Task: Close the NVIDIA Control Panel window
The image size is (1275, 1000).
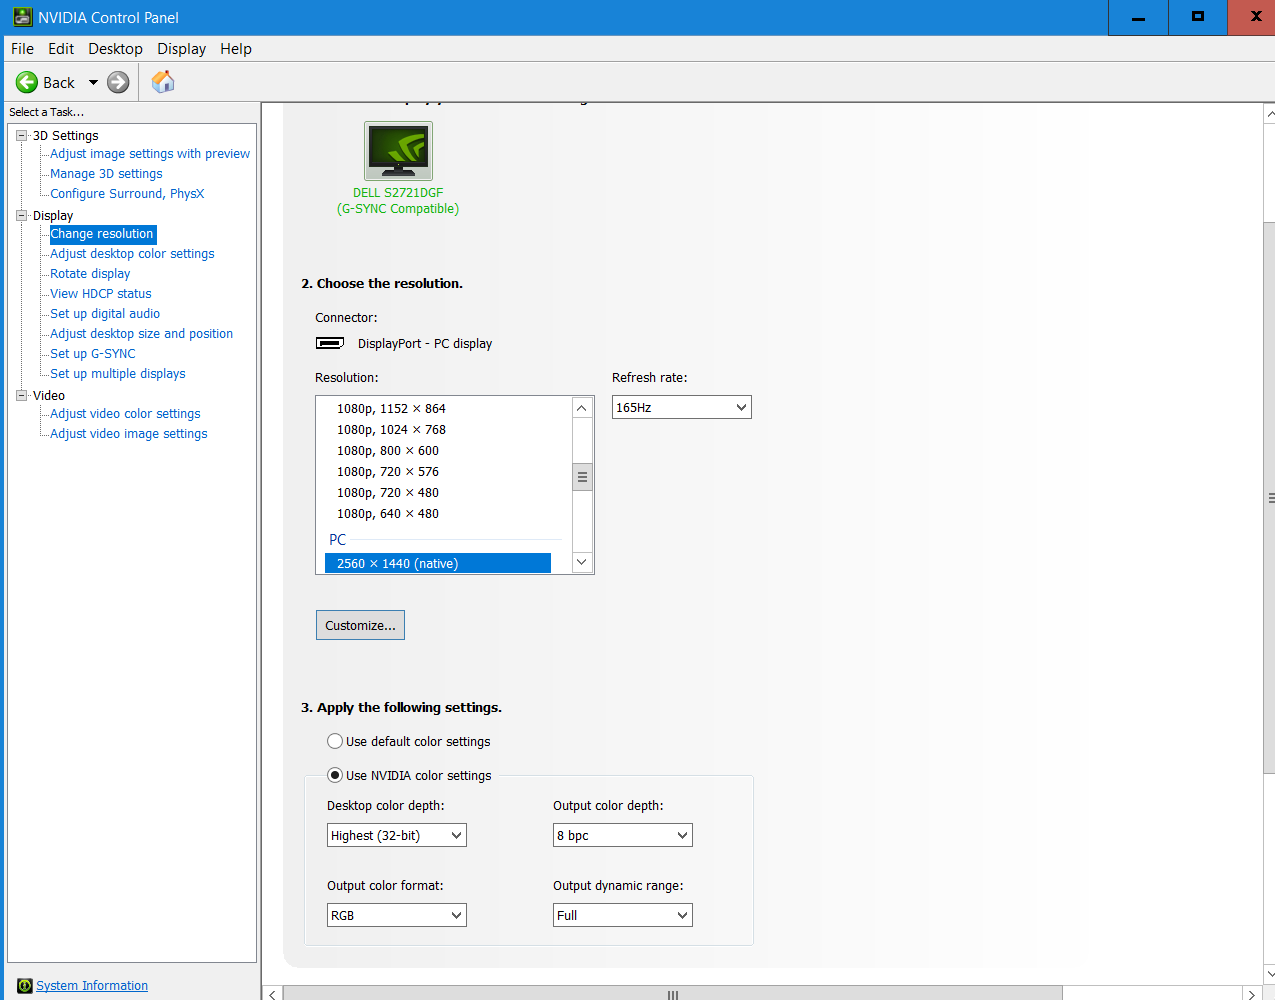Action: point(1254,17)
